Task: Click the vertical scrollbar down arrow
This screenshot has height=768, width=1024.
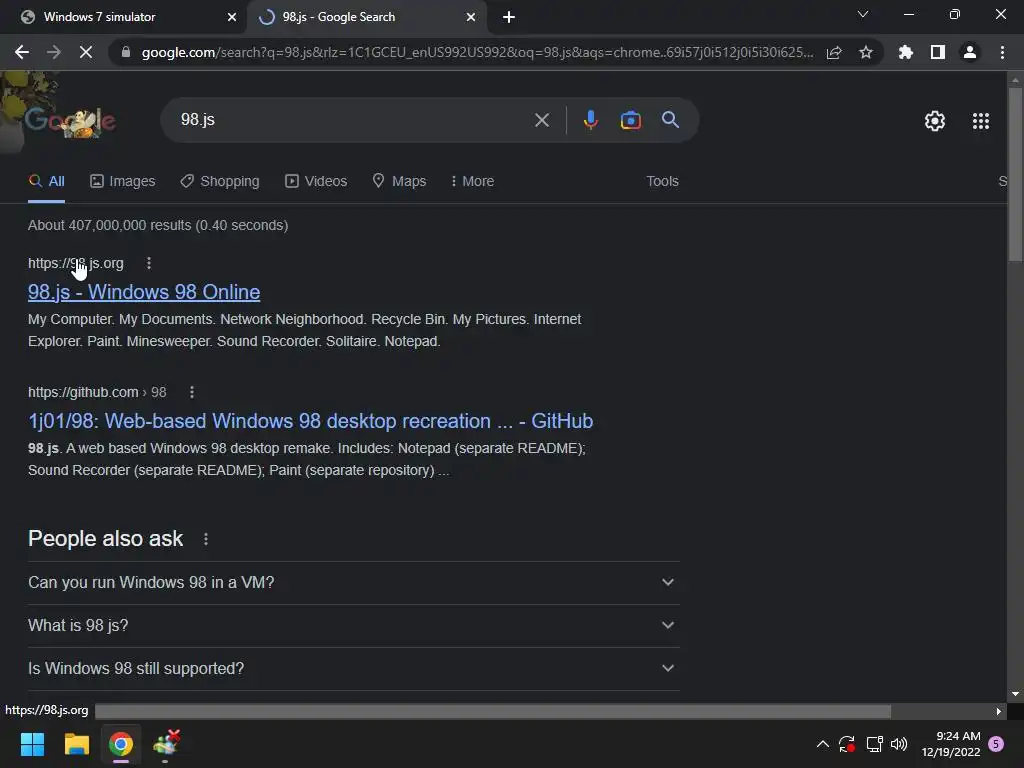Action: 1015,694
